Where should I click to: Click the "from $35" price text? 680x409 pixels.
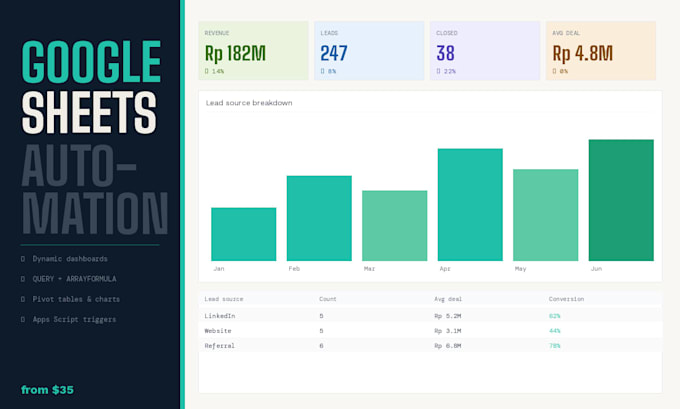47,390
